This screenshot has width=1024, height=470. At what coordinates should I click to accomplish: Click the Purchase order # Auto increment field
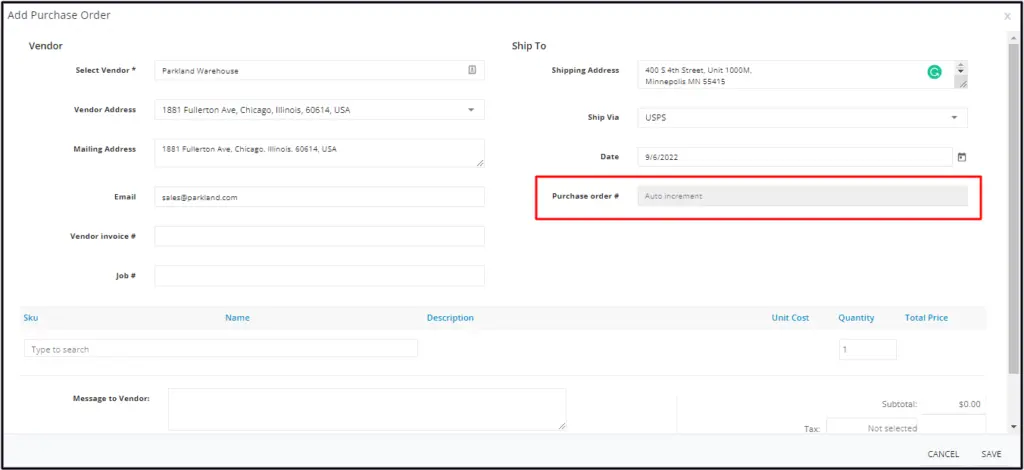pyautogui.click(x=803, y=196)
